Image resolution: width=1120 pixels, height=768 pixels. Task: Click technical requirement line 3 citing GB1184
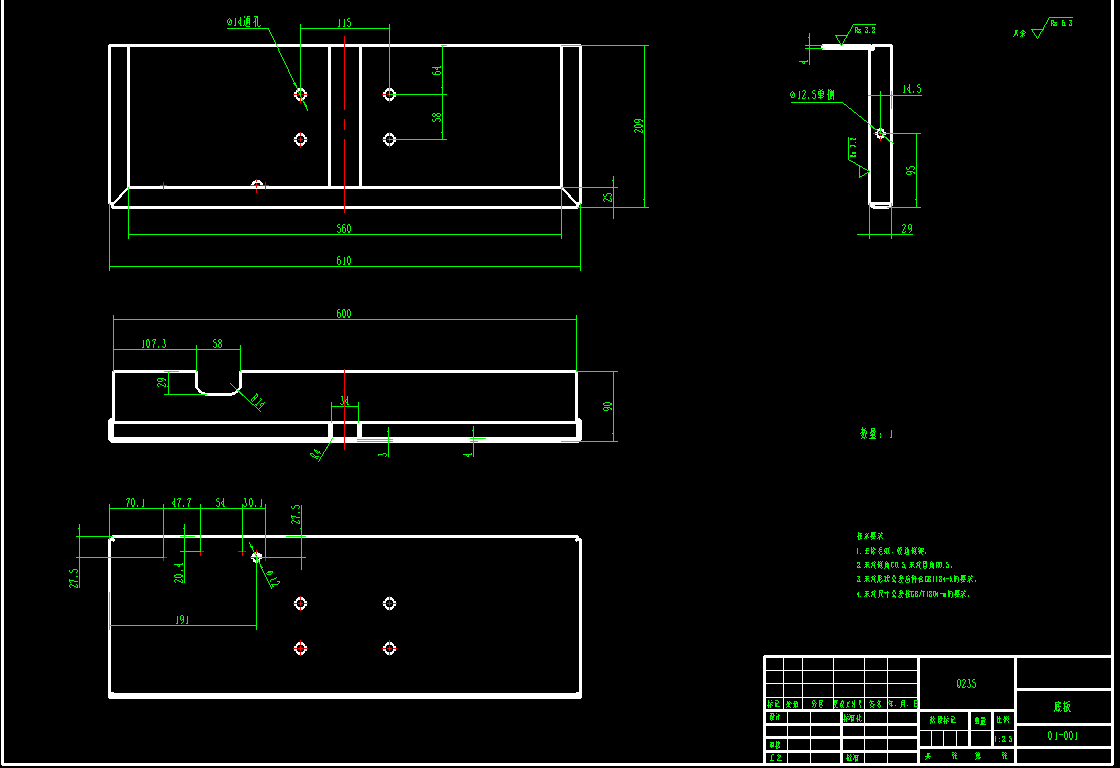click(x=916, y=579)
